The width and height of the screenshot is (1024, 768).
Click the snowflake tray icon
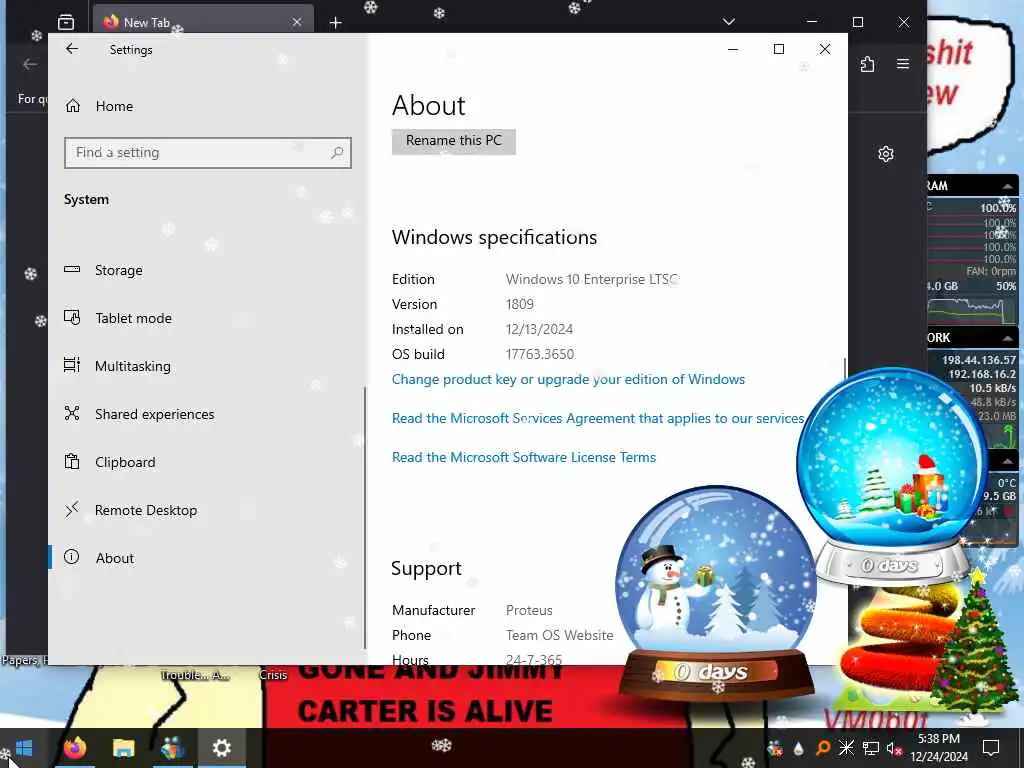click(x=847, y=748)
